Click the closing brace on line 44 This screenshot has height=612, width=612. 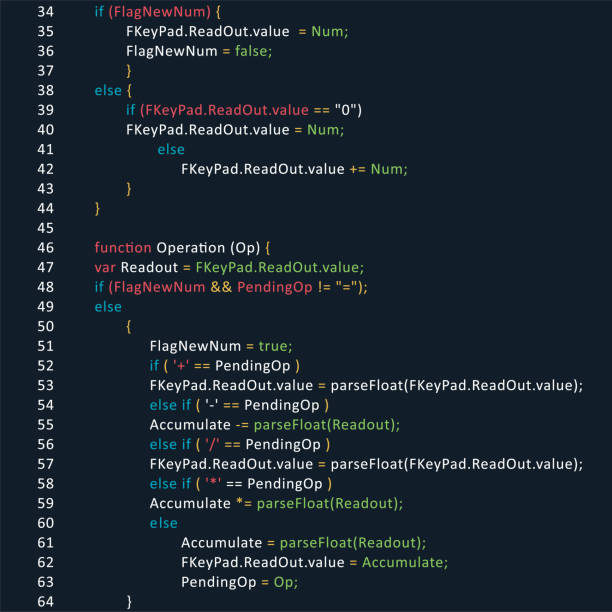point(98,208)
